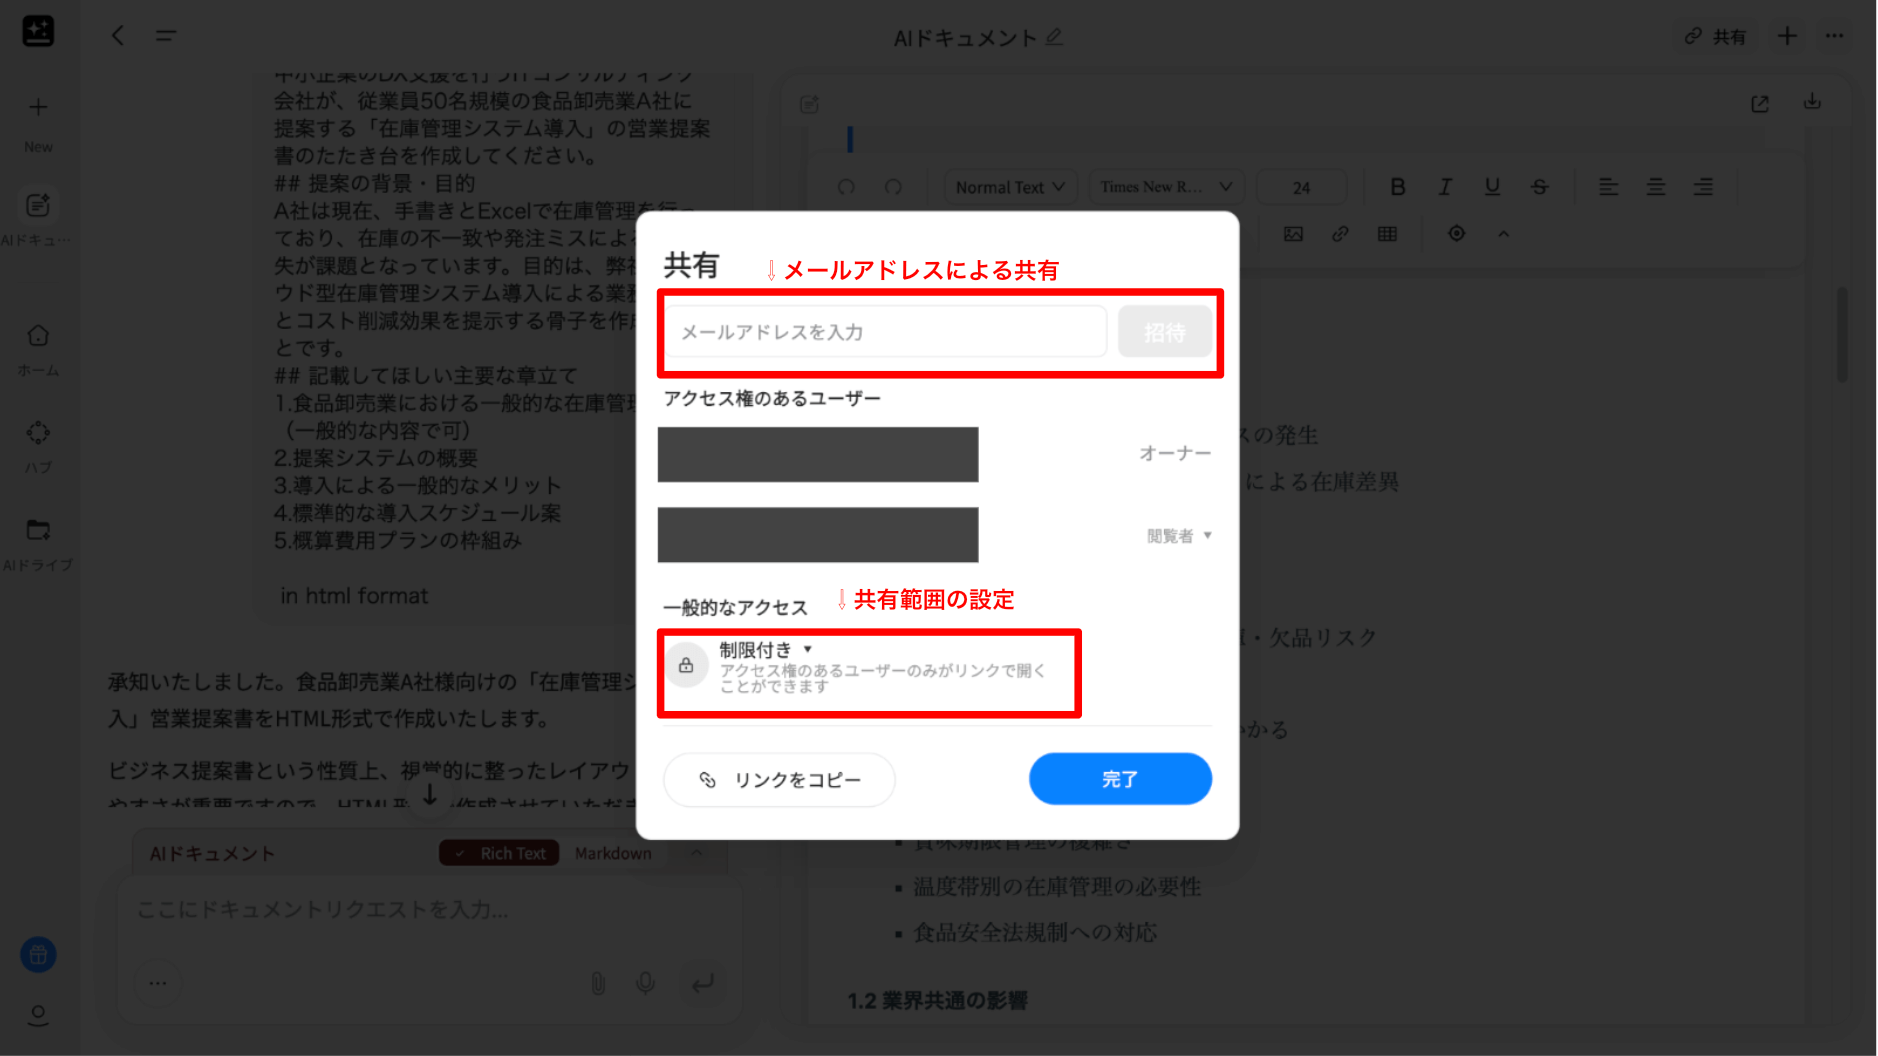Viewport: 1878px width, 1056px height.
Task: Click the メールアドレスを入力 field
Action: tap(886, 332)
